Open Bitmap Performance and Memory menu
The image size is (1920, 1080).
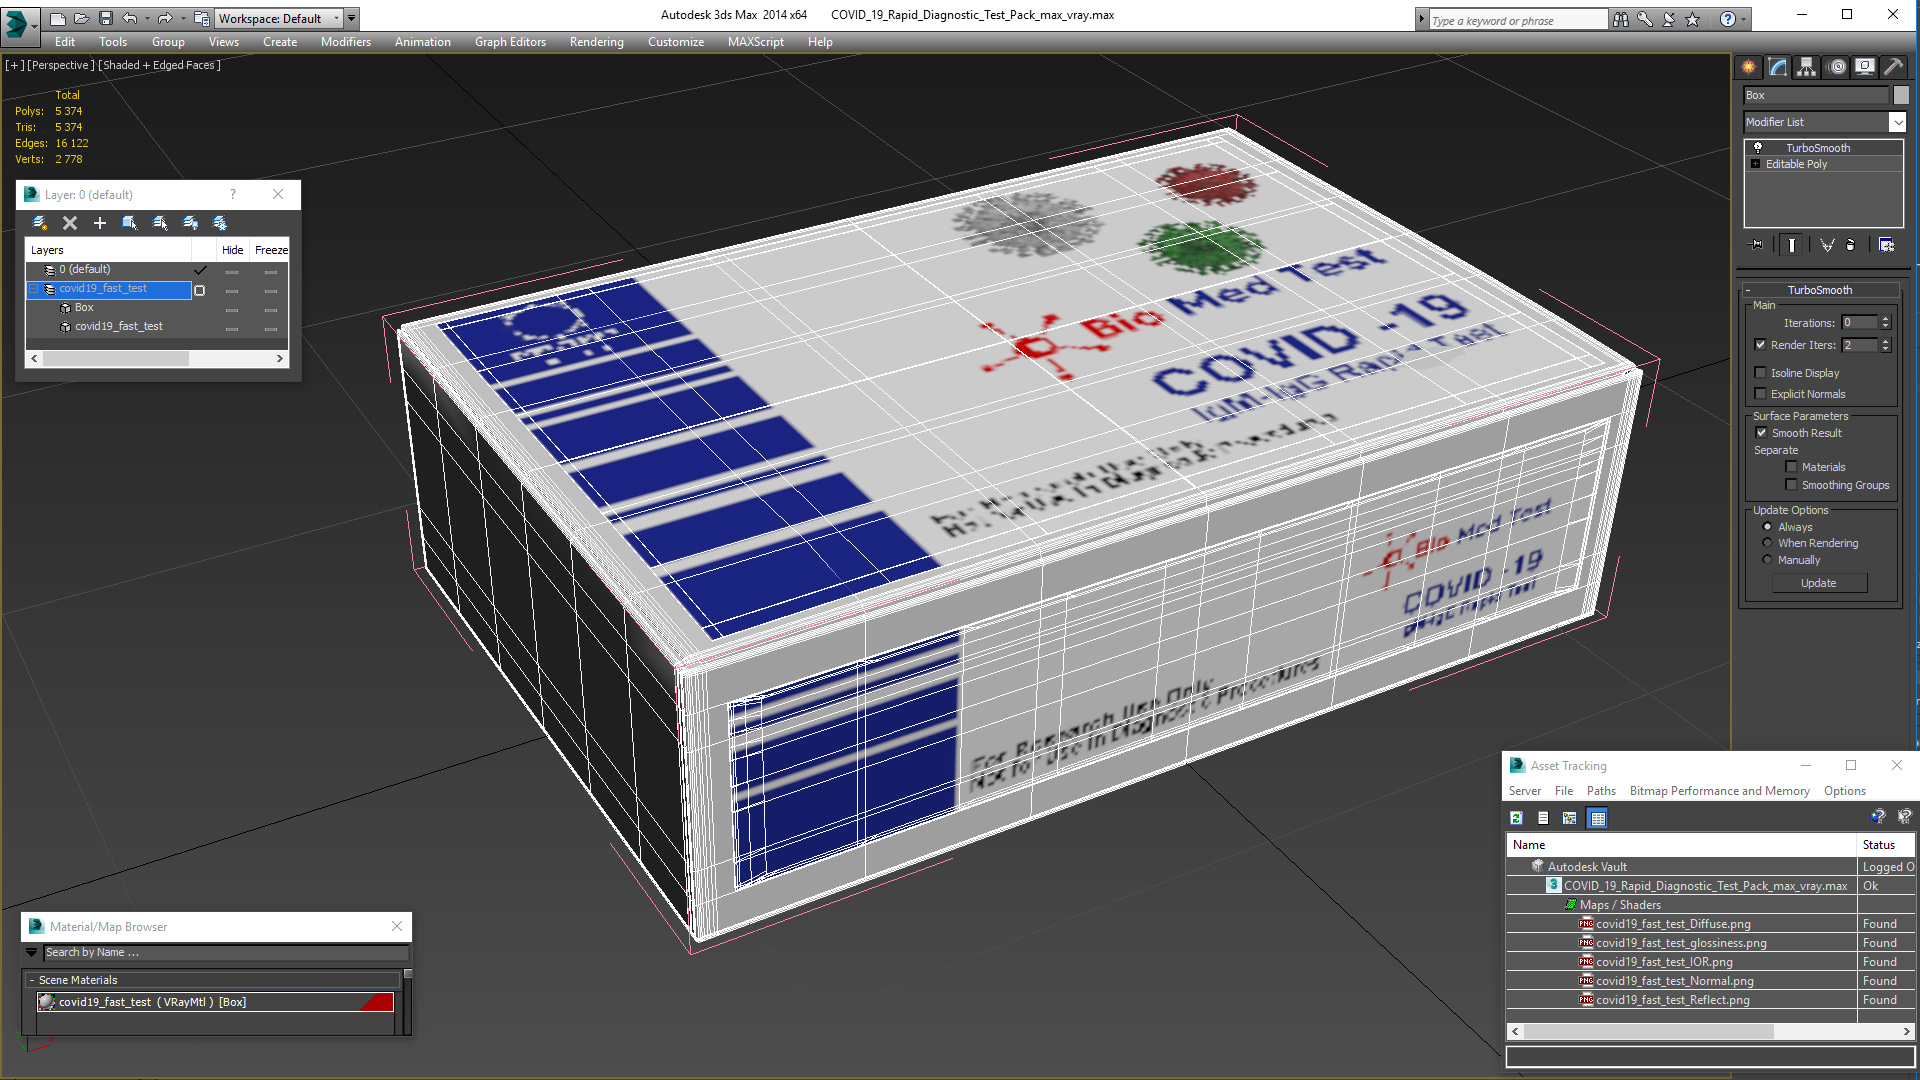(1719, 791)
